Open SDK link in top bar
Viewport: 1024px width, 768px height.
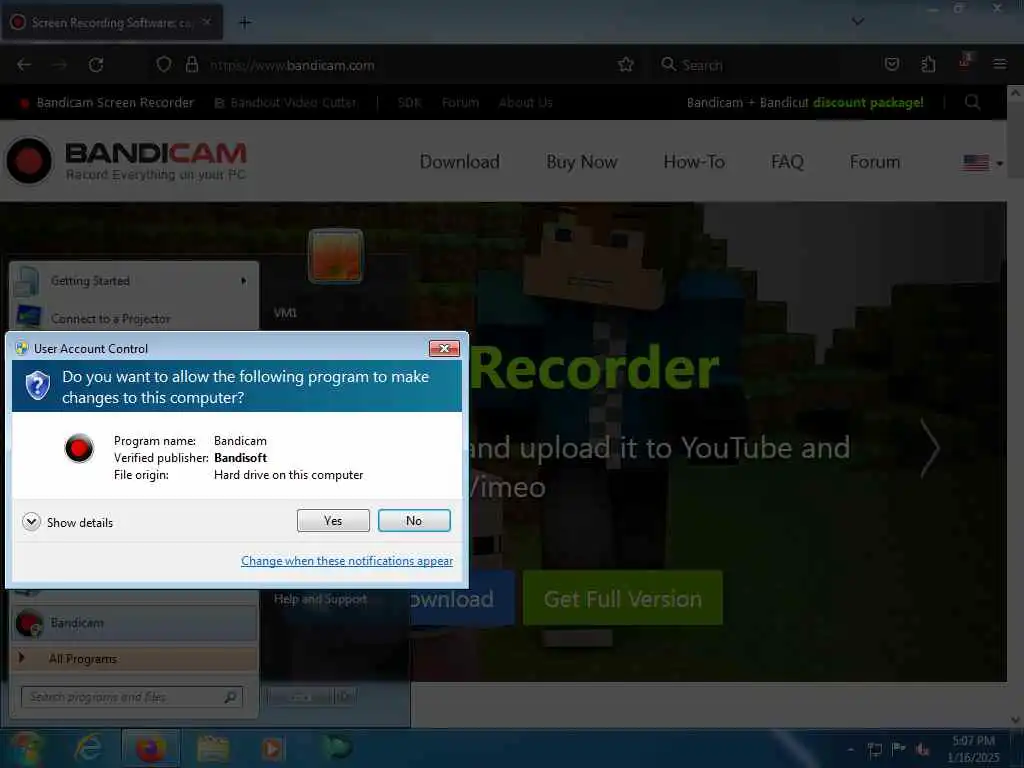coord(409,103)
